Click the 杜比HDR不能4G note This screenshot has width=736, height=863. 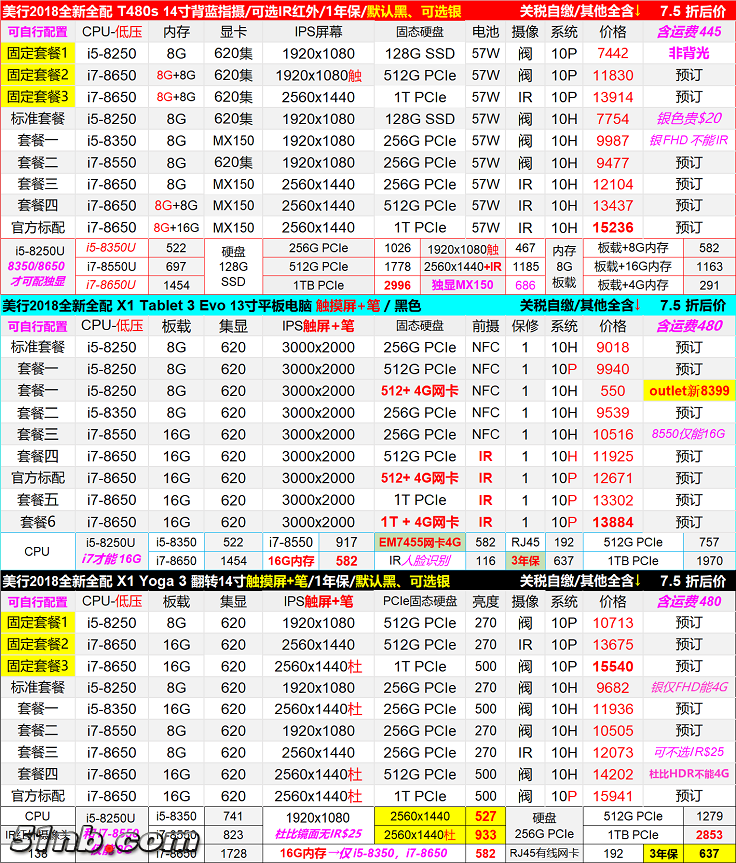(688, 775)
